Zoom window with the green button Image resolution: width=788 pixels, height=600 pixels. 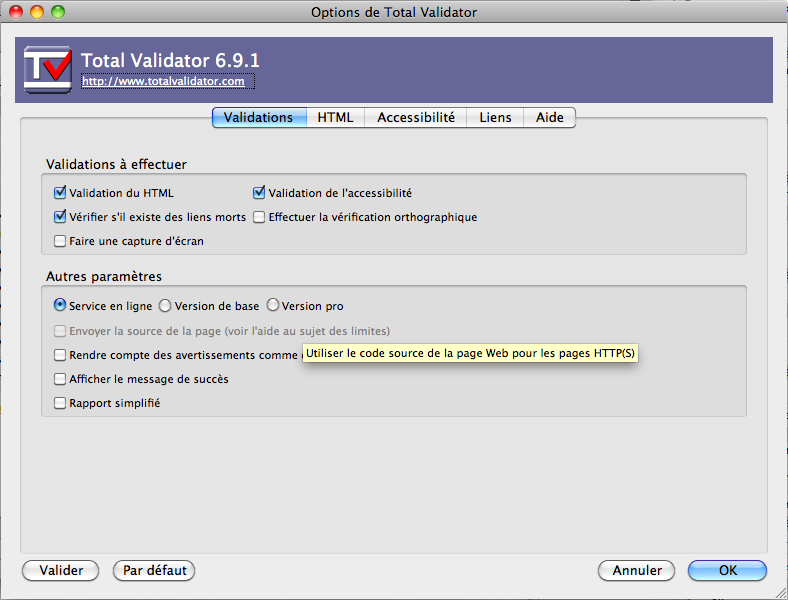tap(58, 12)
